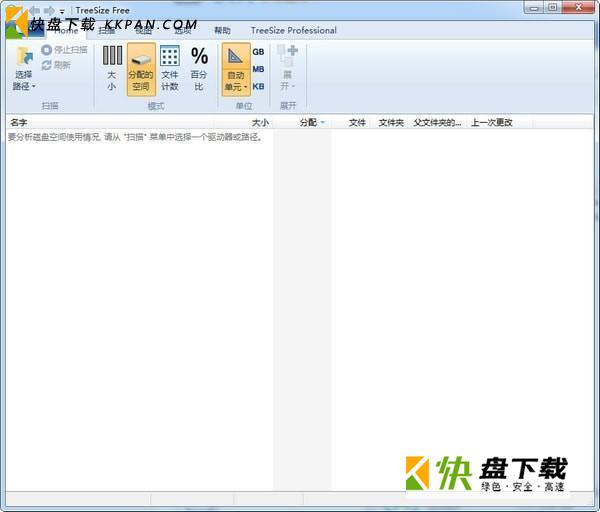Select 百分比 (Percent) mode
This screenshot has width=600, height=512.
click(199, 69)
